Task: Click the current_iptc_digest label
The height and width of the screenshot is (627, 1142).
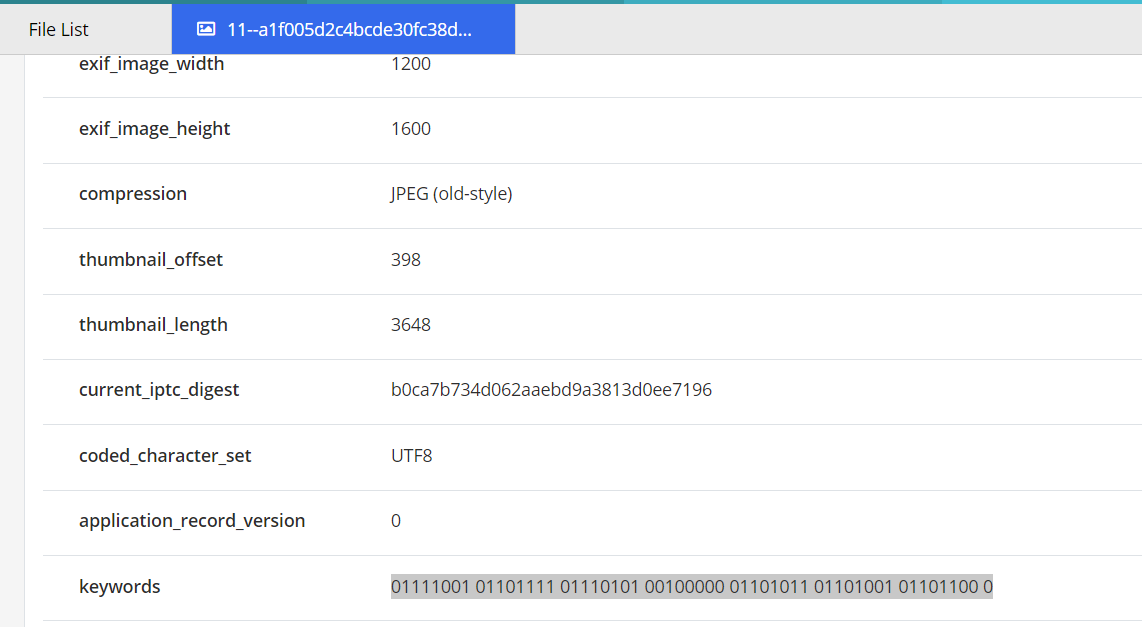Action: pos(159,390)
